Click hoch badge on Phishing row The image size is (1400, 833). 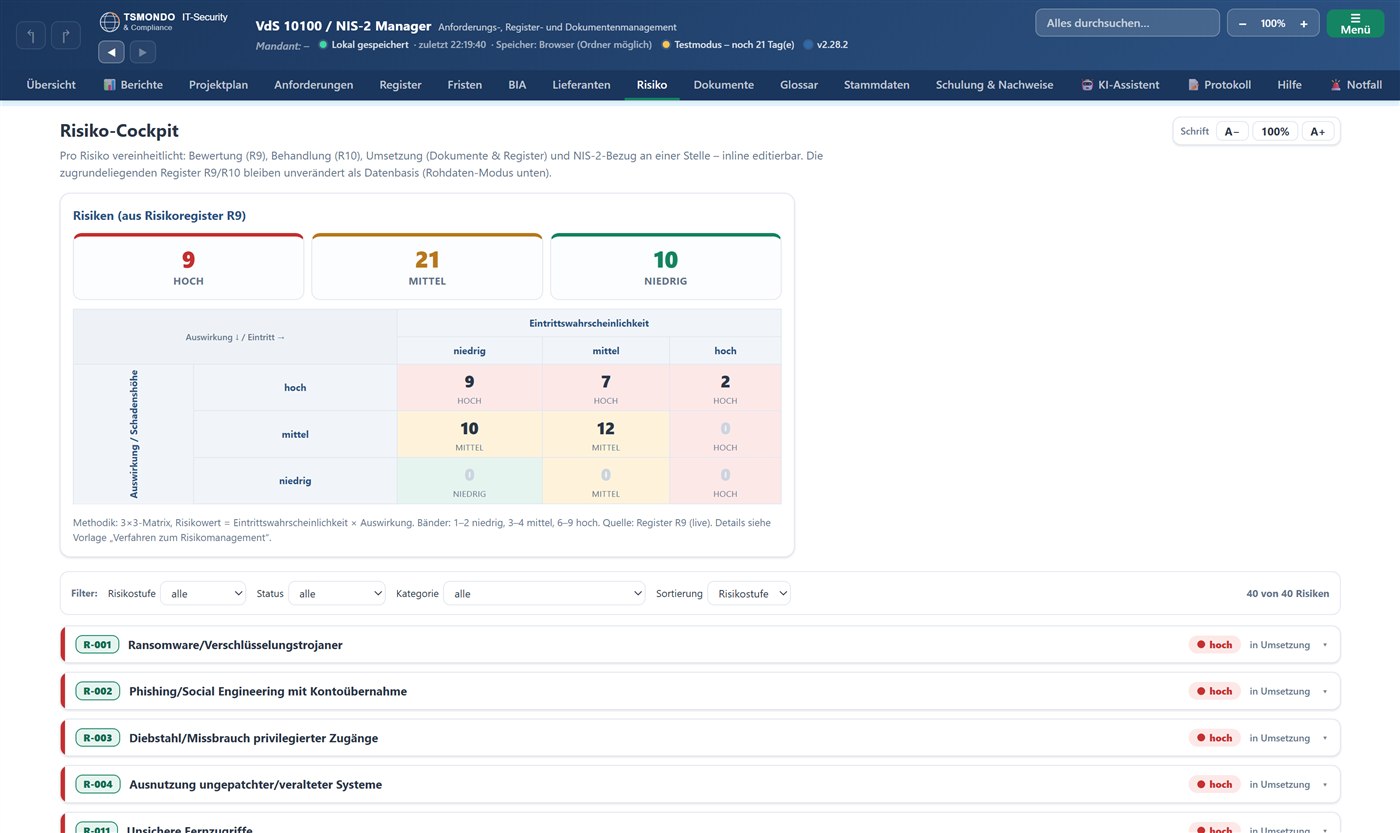point(1214,691)
